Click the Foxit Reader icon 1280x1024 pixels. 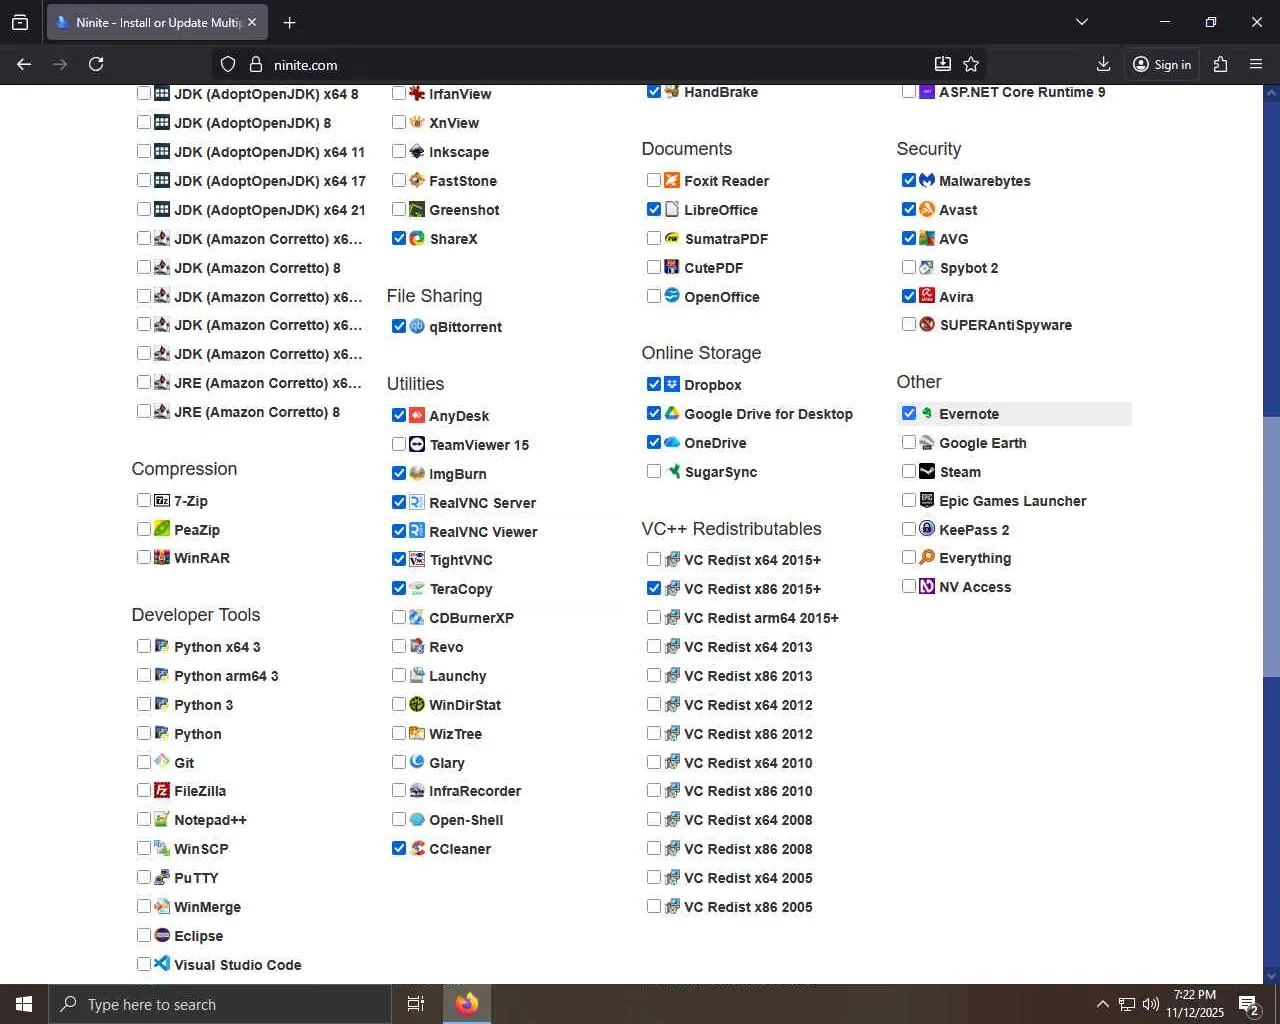pyautogui.click(x=672, y=180)
